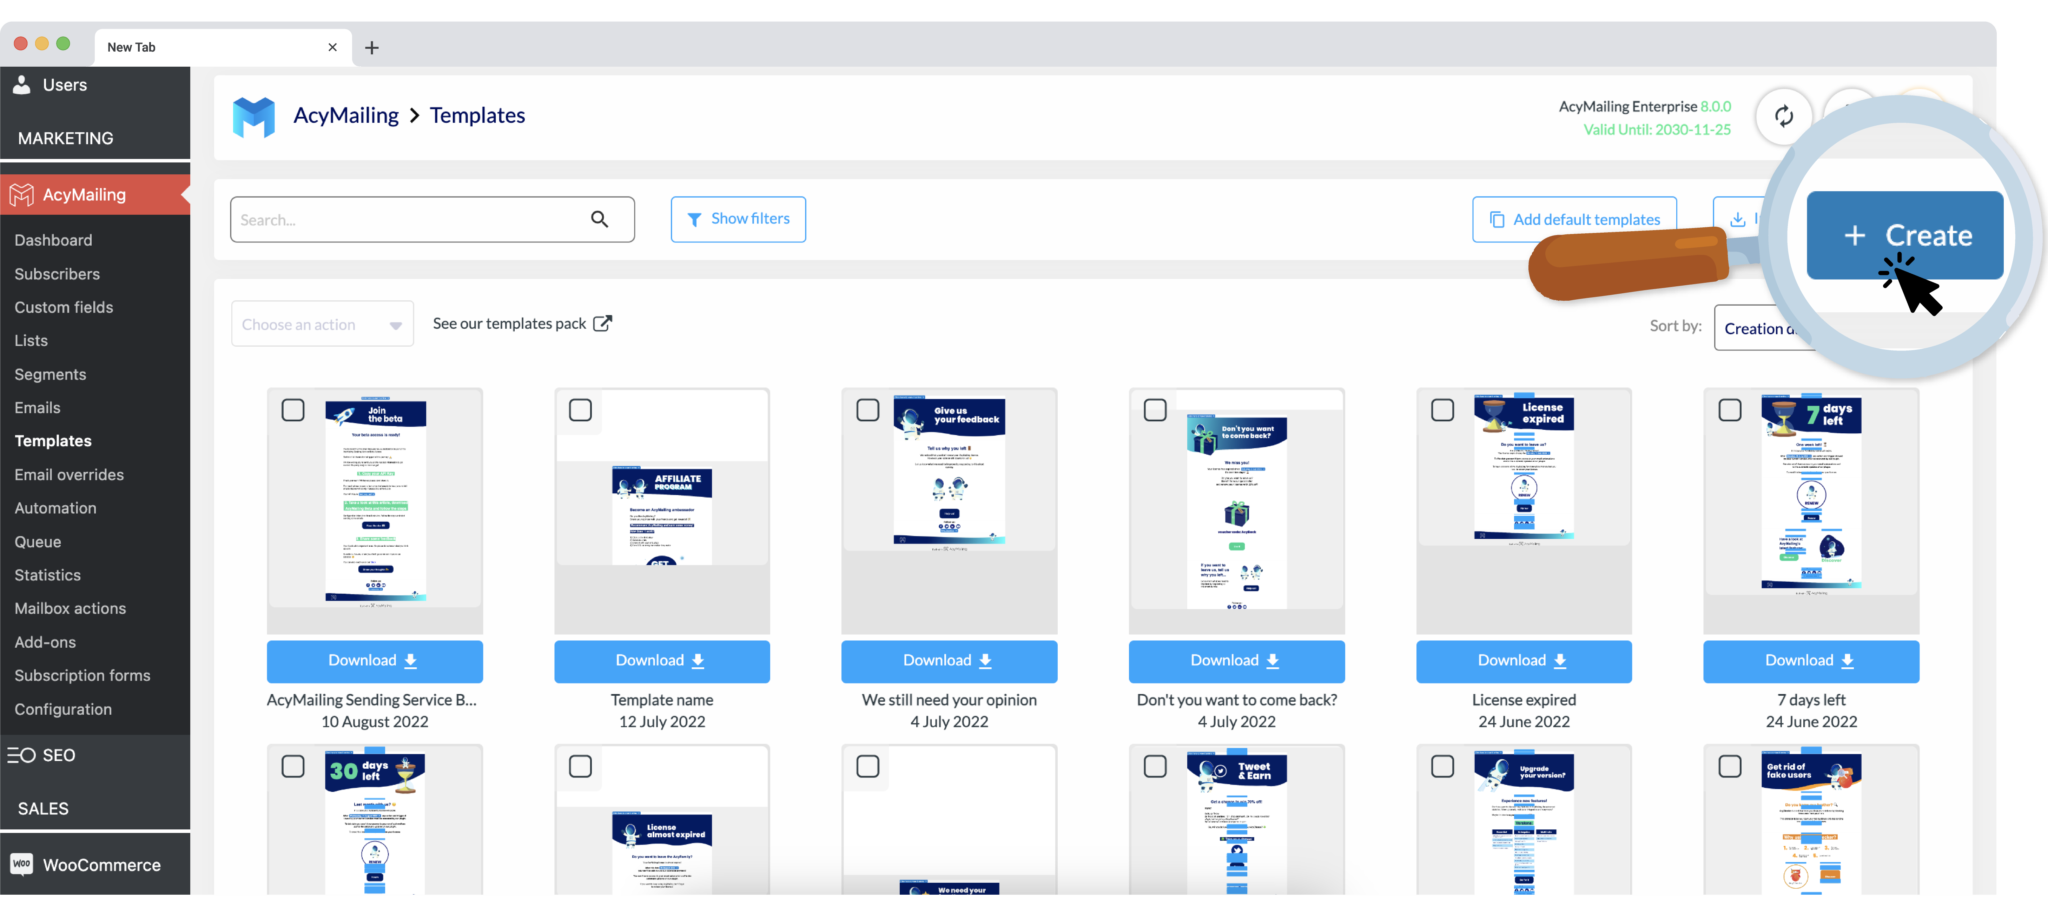Click Valid Until 2030-11-25 text
This screenshot has height=901, width=2048.
coord(1657,130)
